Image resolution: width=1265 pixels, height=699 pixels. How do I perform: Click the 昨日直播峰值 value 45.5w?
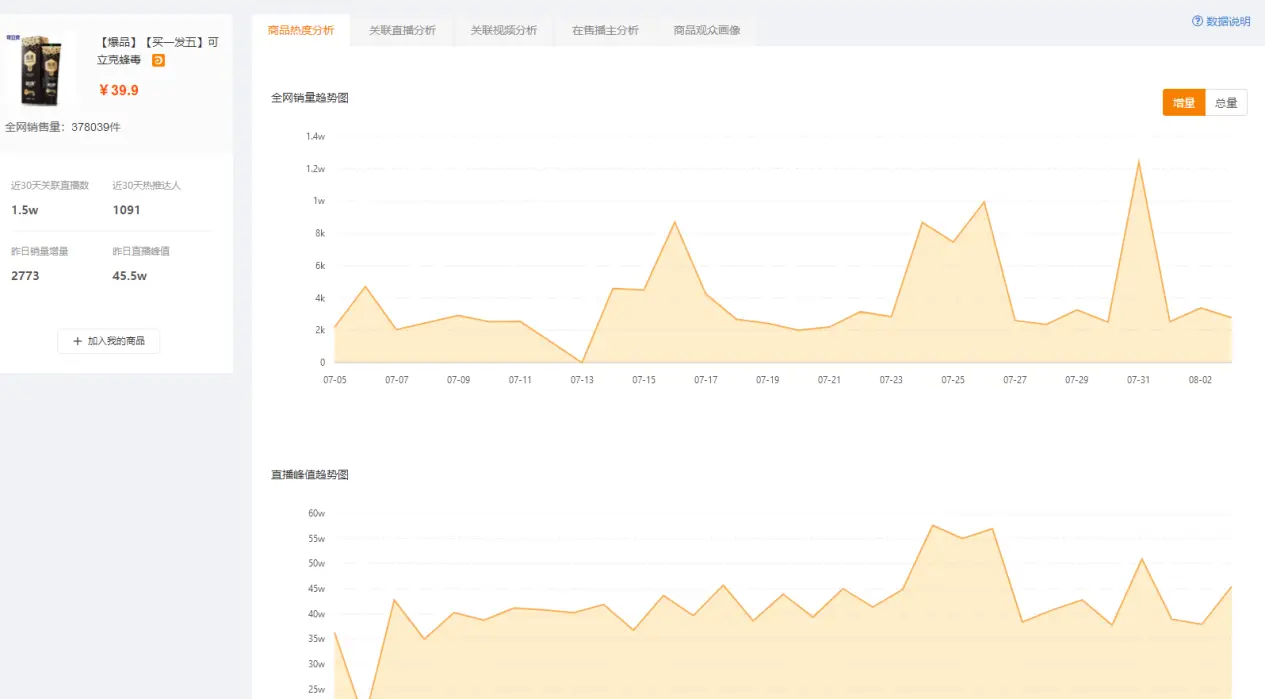130,275
